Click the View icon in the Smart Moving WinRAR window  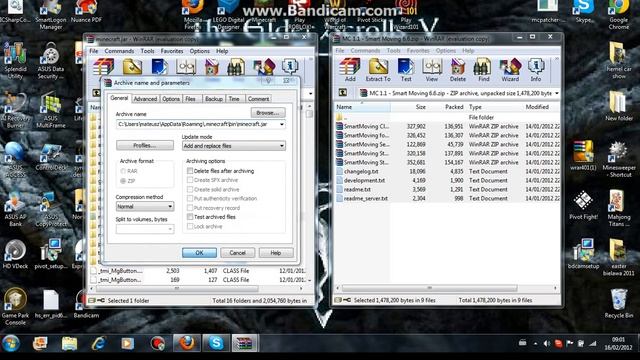click(432, 70)
